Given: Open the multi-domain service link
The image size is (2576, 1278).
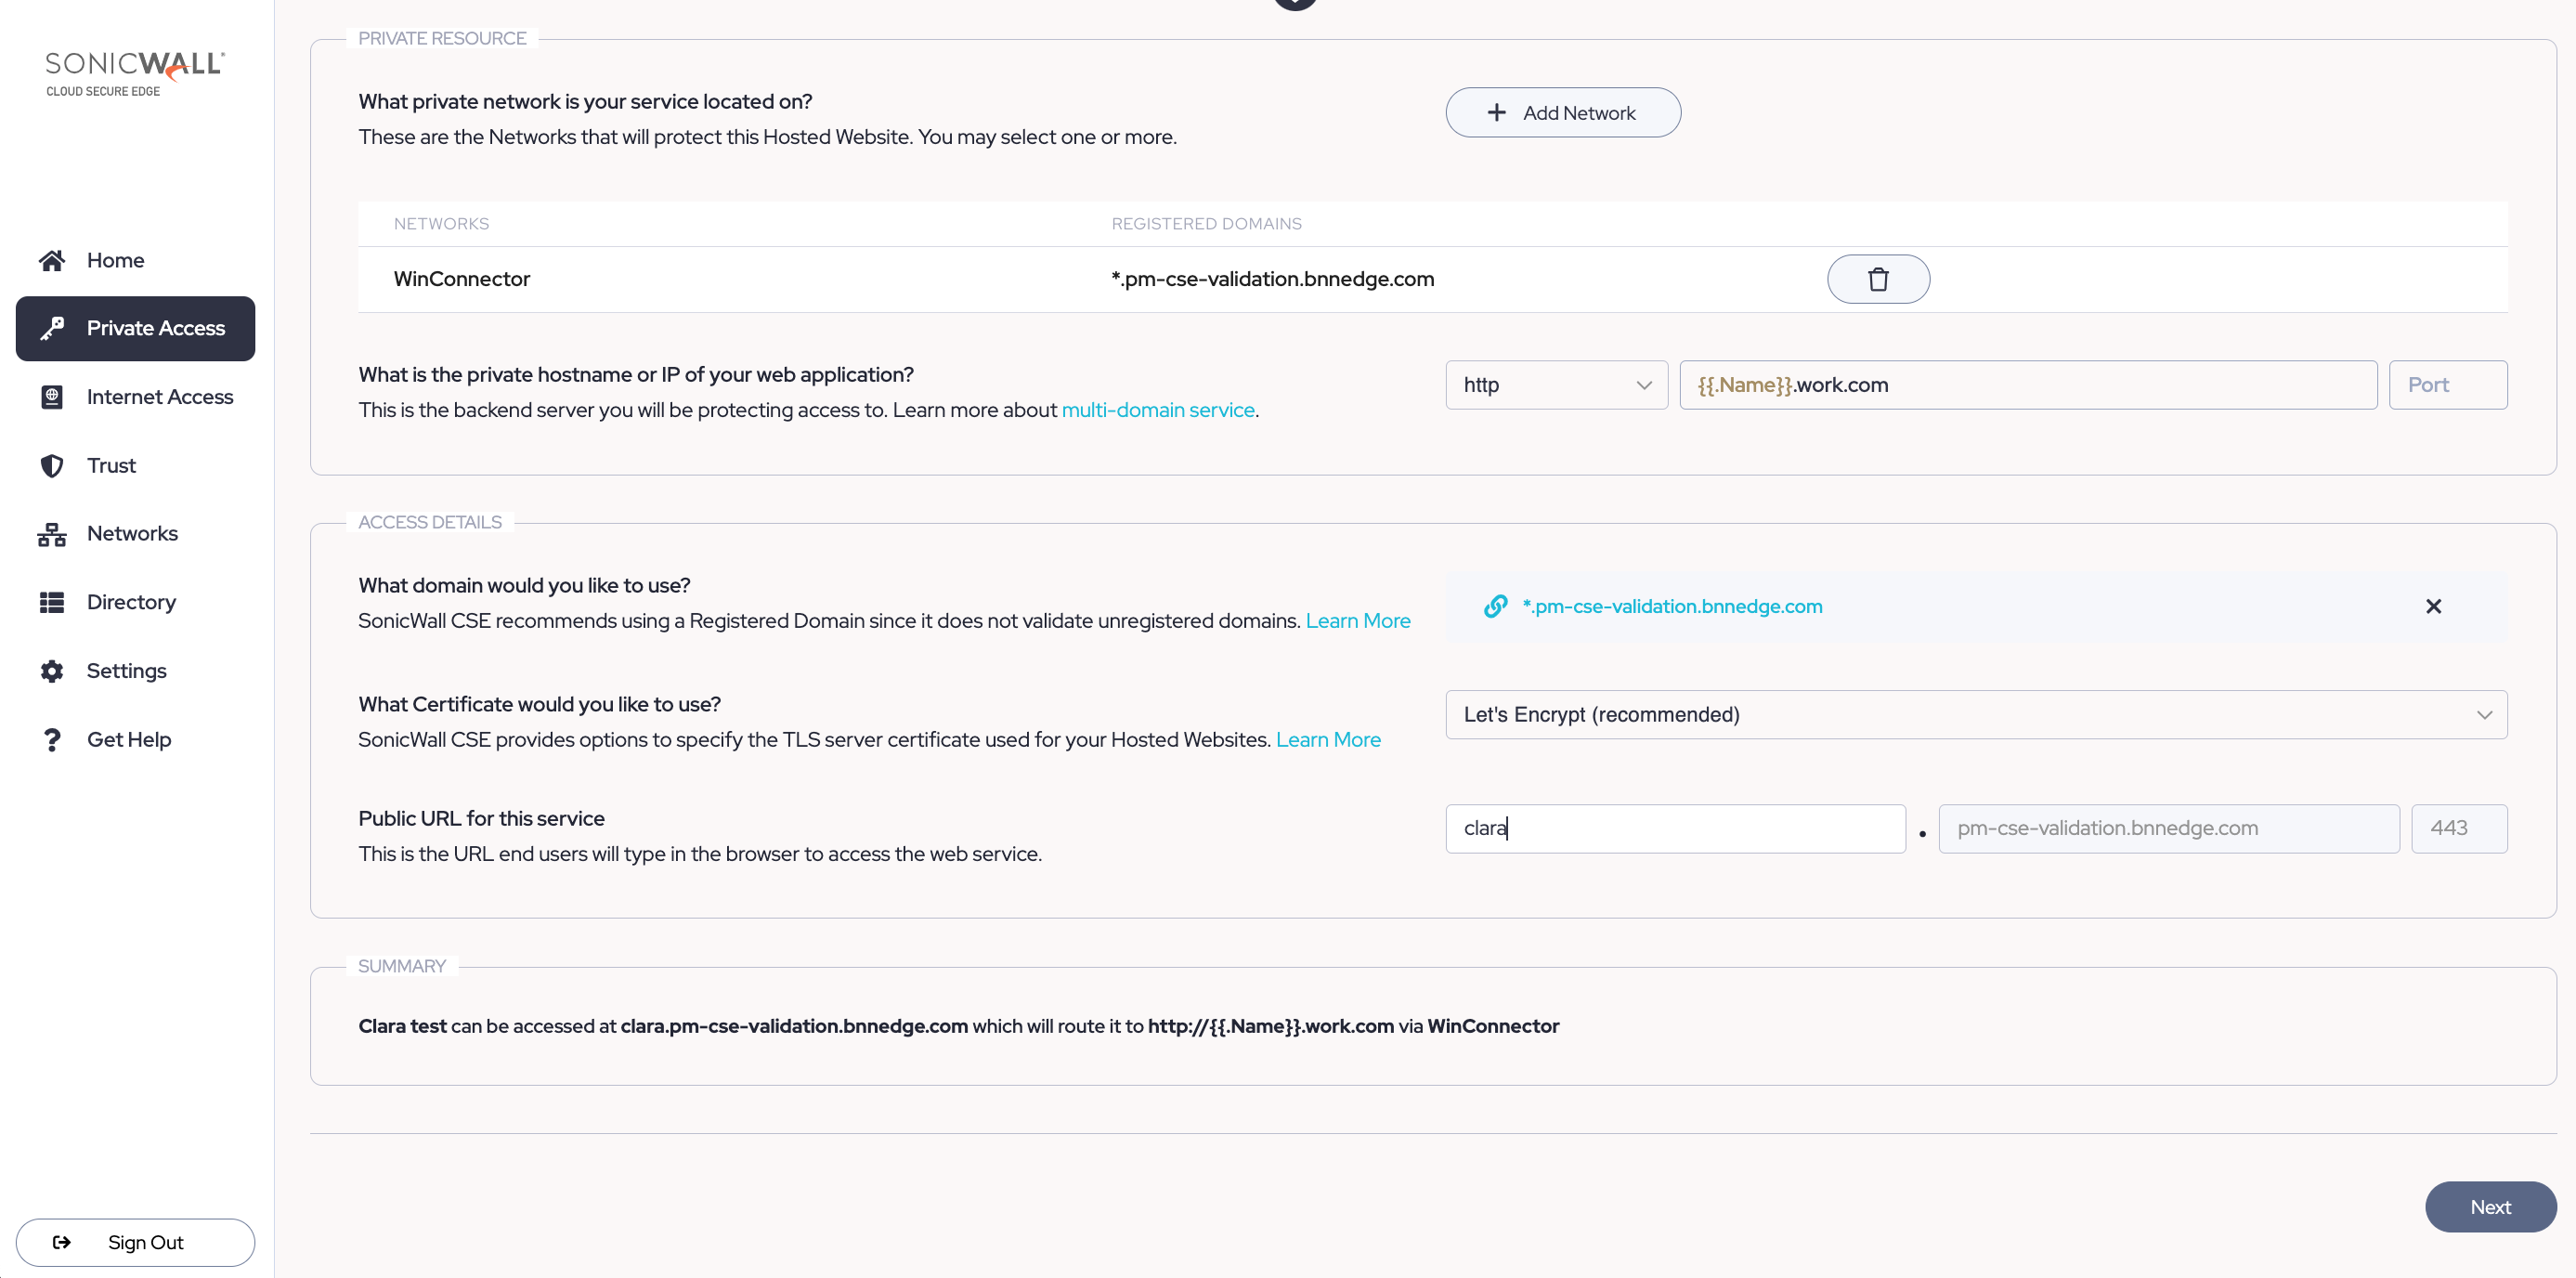Looking at the screenshot, I should tap(1157, 410).
